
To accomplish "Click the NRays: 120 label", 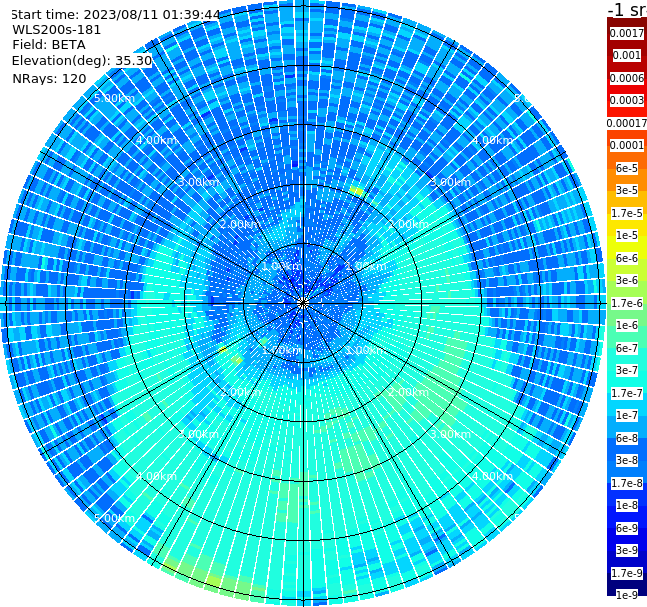I will (x=49, y=78).
